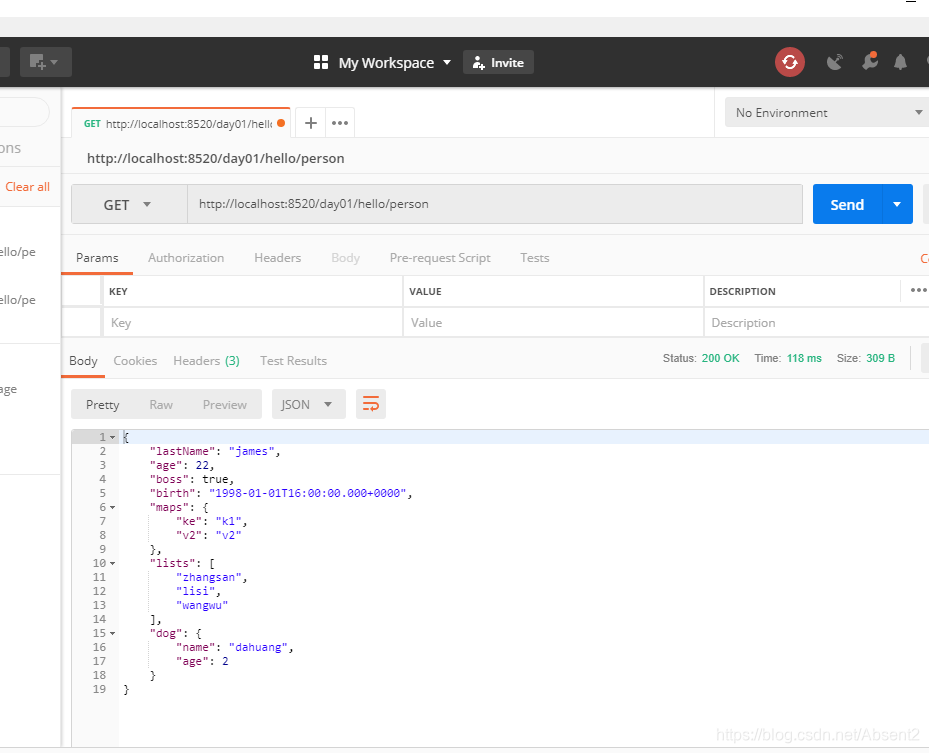This screenshot has width=929, height=753.
Task: Switch to the Params tab
Action: click(x=97, y=258)
